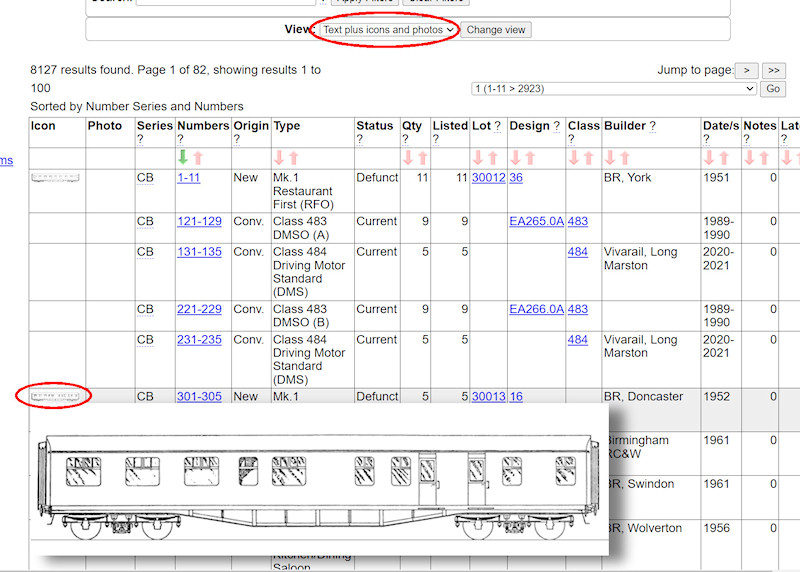
Task: Click Type column sort down arrow
Action: (x=279, y=158)
